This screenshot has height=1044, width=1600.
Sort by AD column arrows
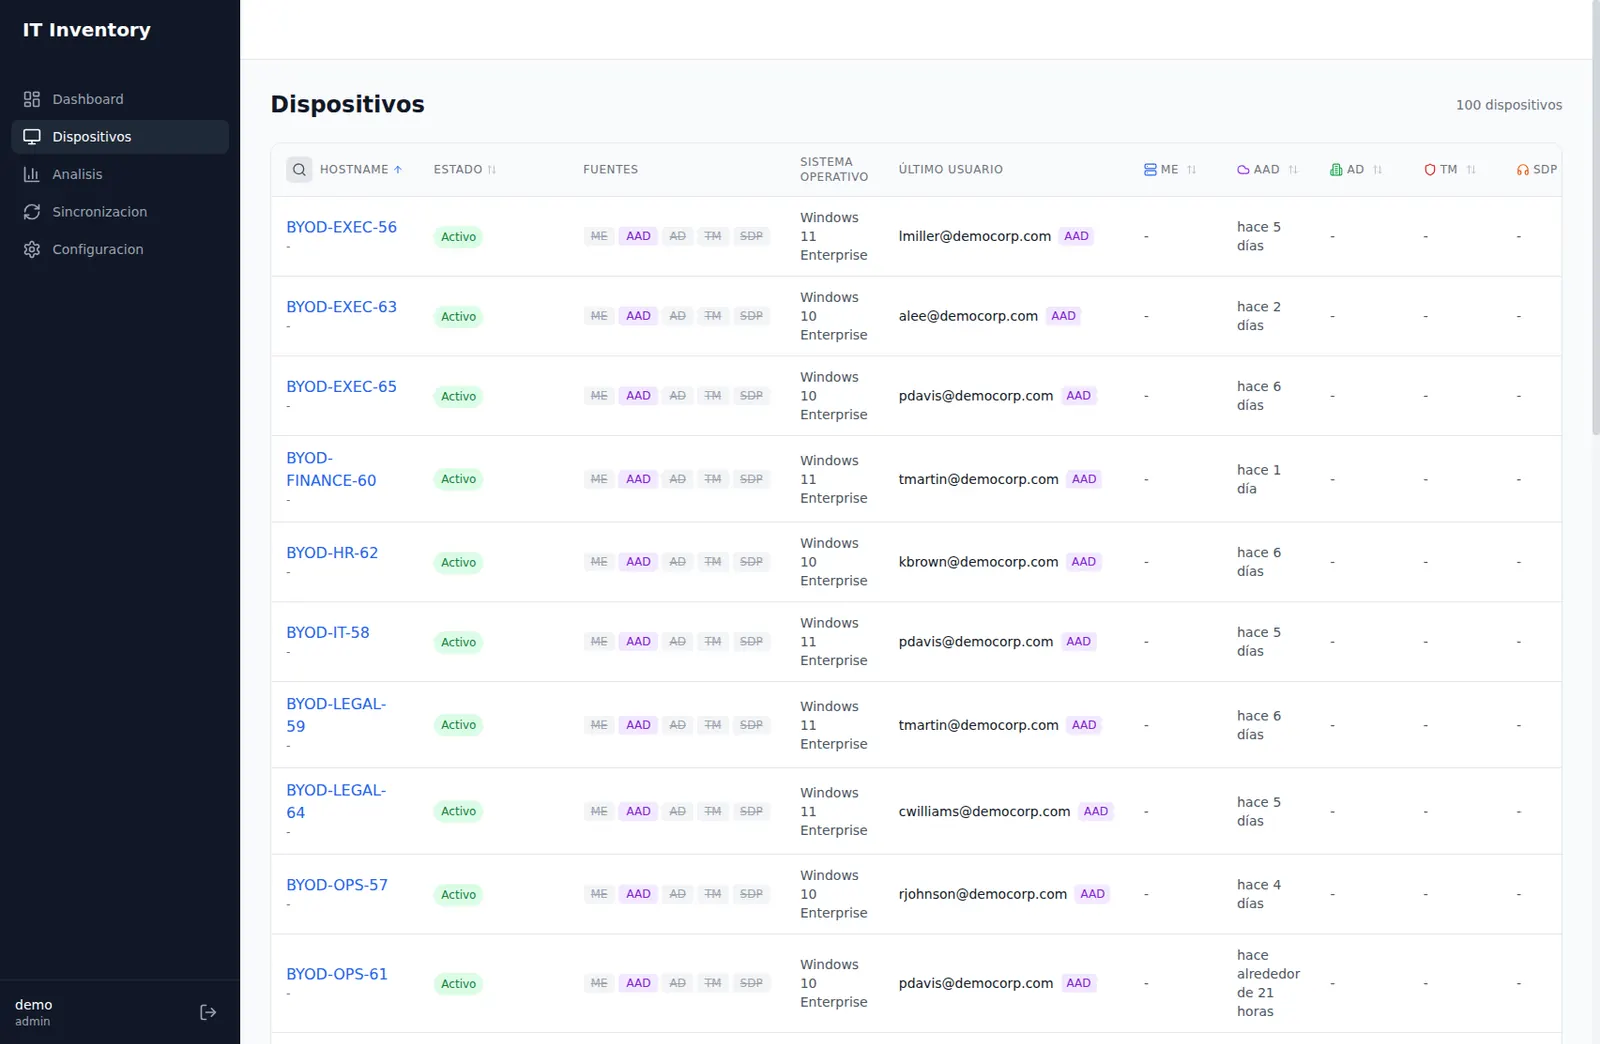pyautogui.click(x=1377, y=170)
